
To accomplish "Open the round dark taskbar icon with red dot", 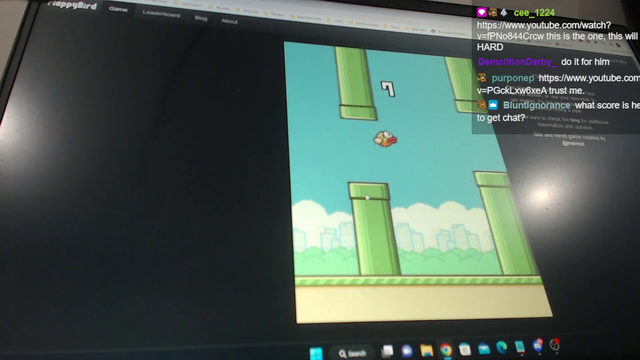I will click(x=554, y=345).
